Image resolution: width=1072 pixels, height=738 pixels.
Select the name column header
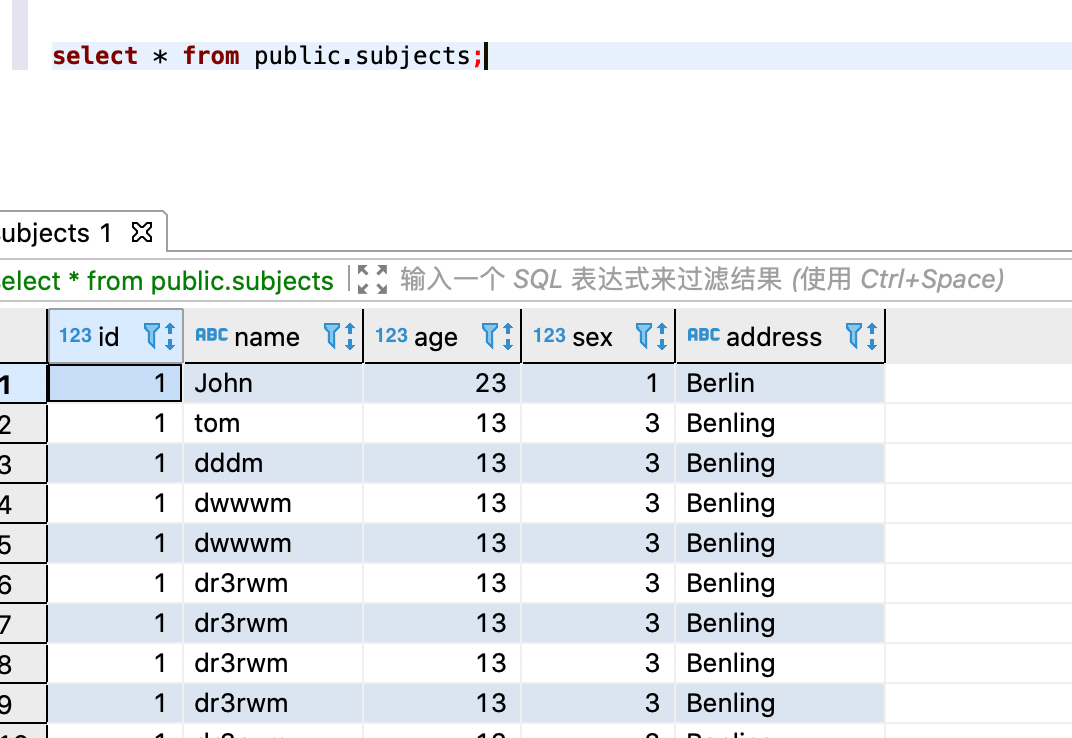point(273,336)
